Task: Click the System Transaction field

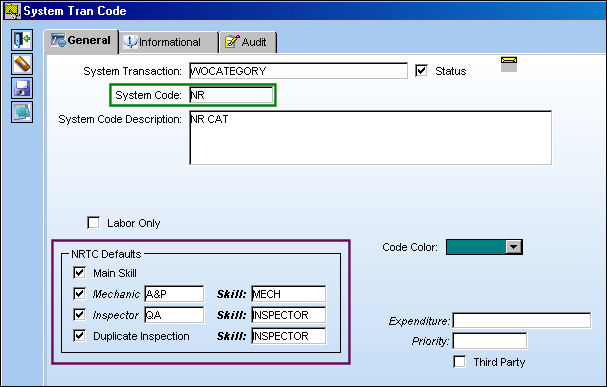Action: tap(298, 71)
